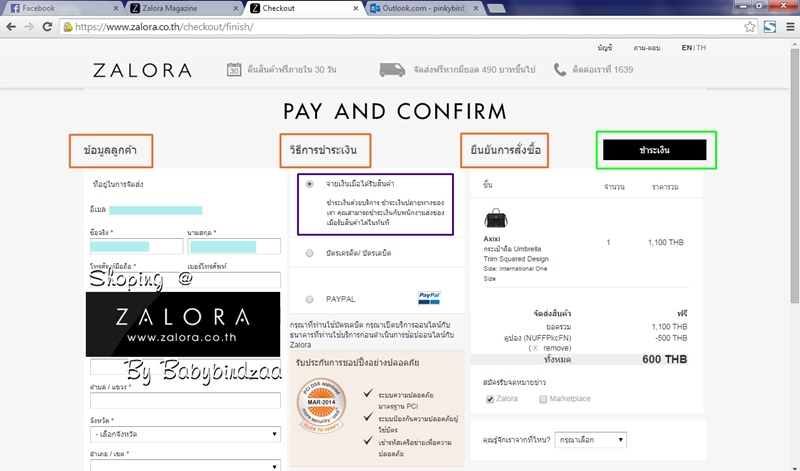Image resolution: width=800 pixels, height=471 pixels.
Task: Close the Zalora Magazine tab
Action: click(x=236, y=8)
